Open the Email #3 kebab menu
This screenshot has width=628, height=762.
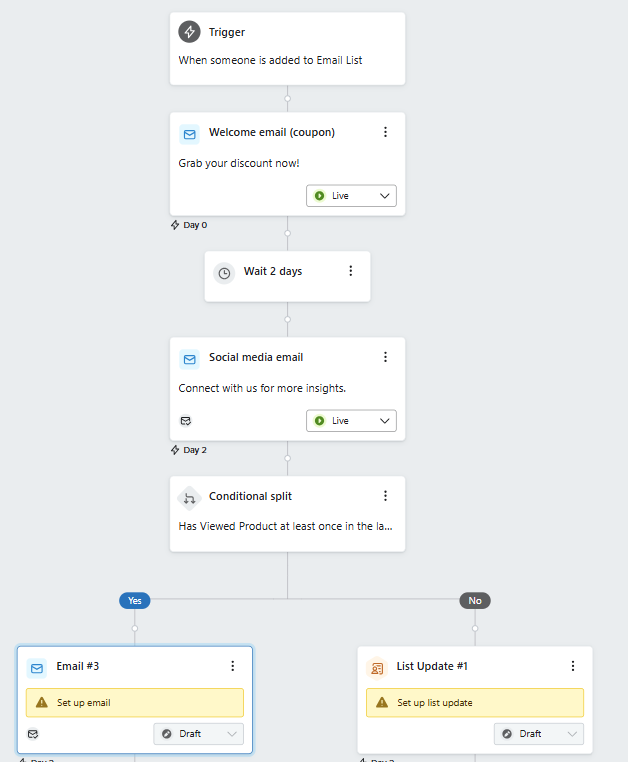click(x=233, y=666)
